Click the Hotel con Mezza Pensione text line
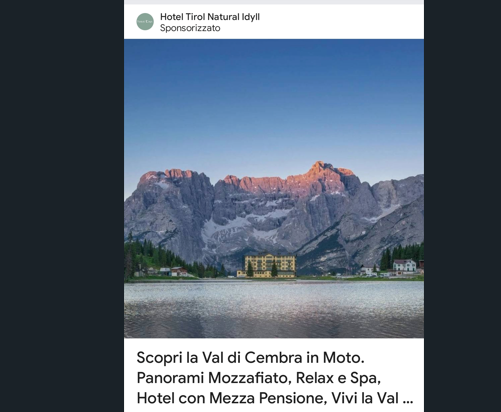Screen dimensions: 501x412 pos(230,398)
